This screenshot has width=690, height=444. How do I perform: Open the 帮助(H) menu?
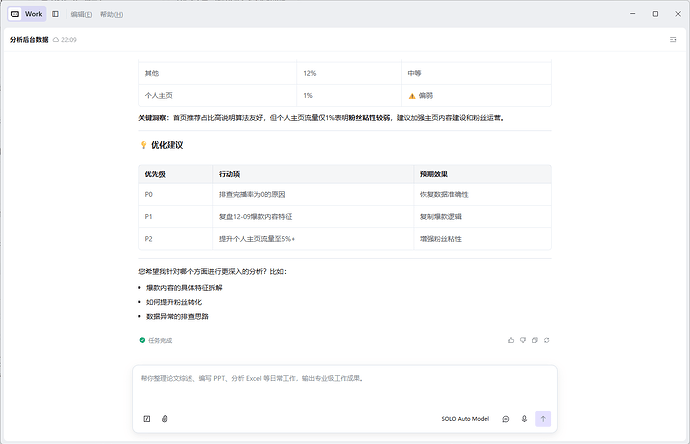coord(111,15)
